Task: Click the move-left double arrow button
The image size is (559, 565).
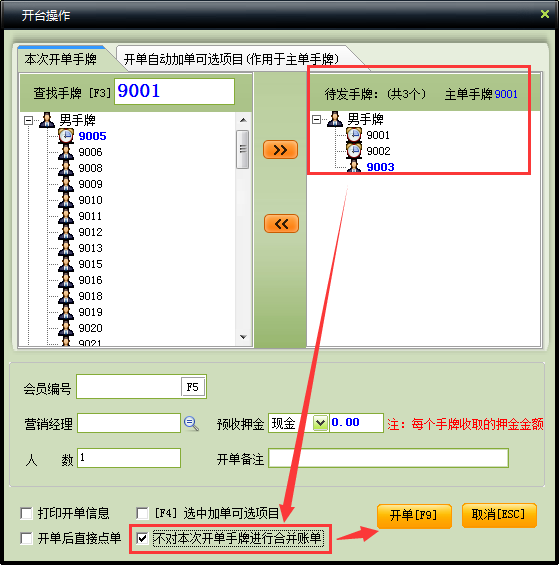Action: tap(281, 224)
